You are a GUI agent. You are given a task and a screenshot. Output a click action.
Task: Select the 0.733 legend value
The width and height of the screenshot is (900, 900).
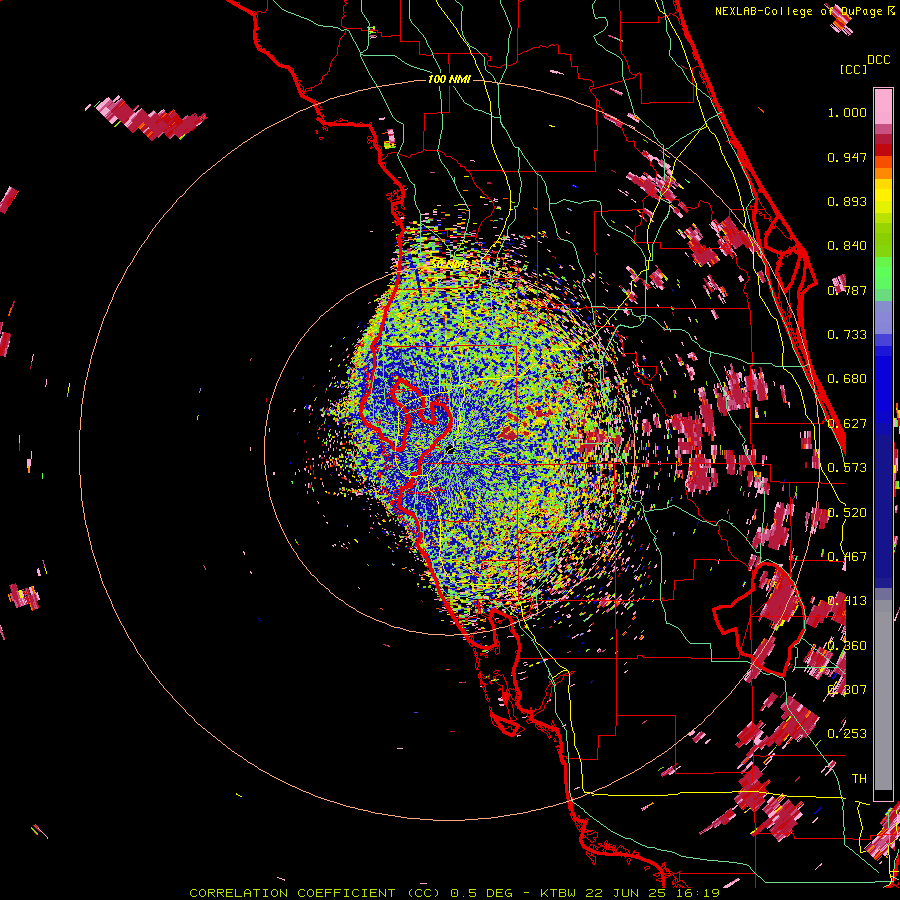click(x=847, y=334)
